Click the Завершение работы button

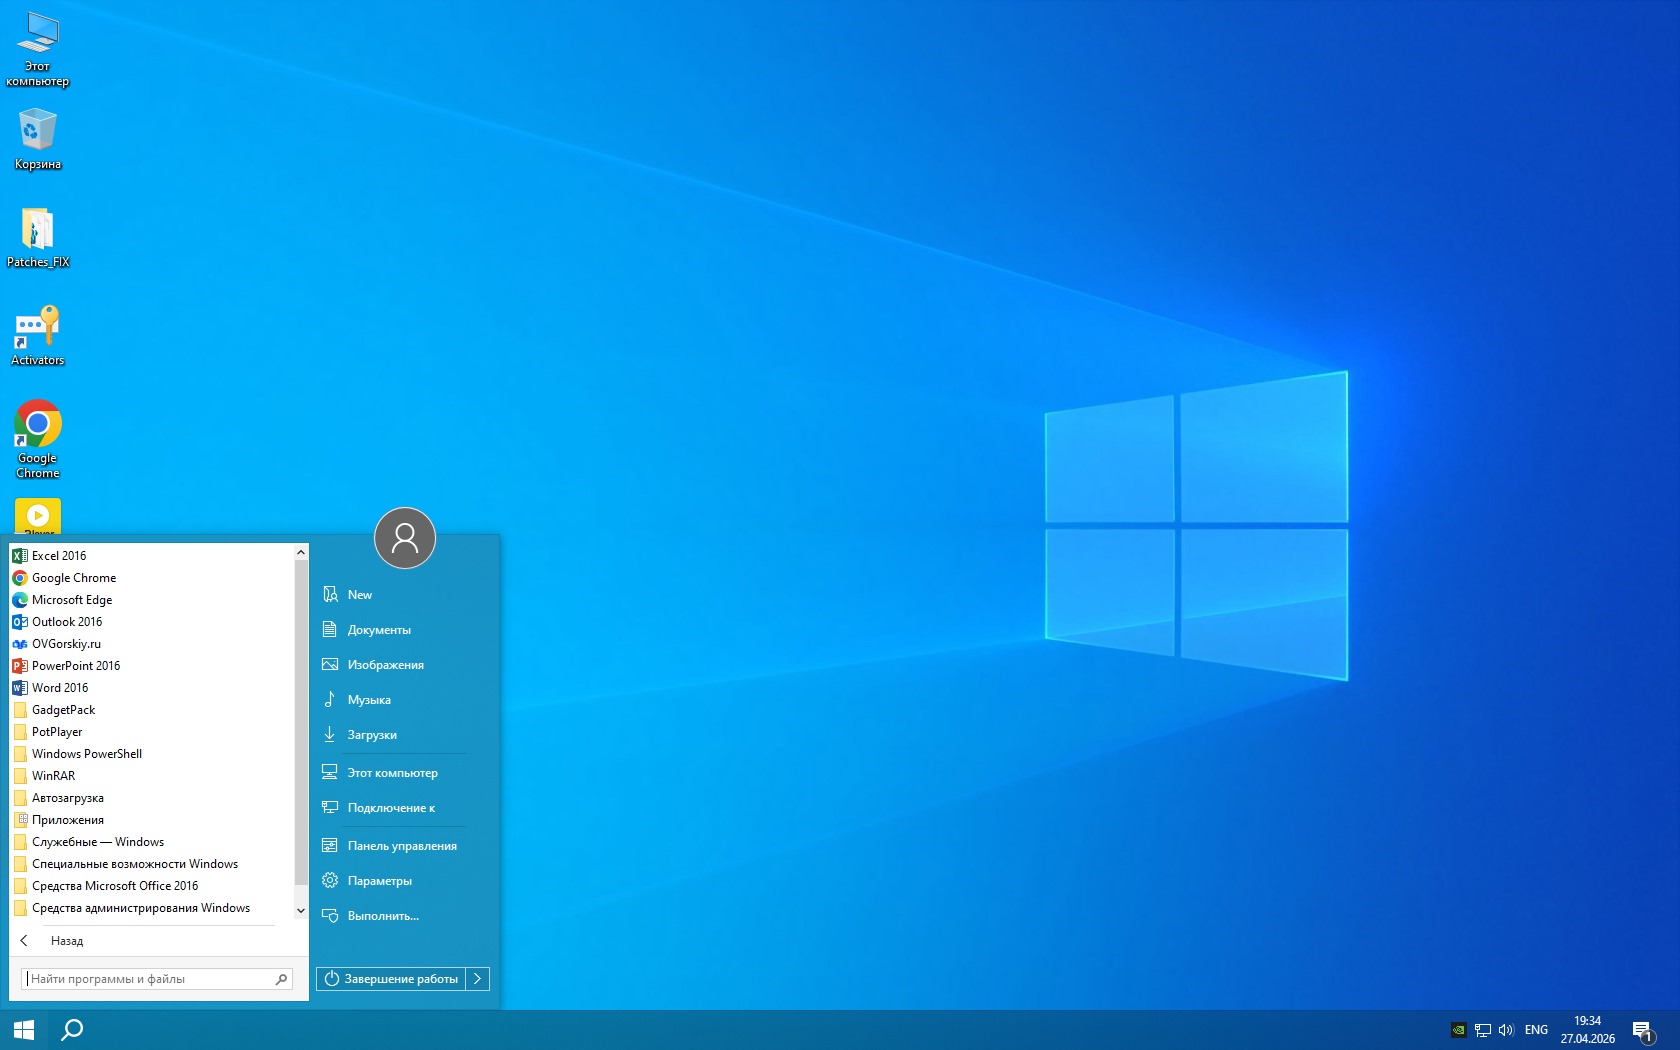coord(392,979)
